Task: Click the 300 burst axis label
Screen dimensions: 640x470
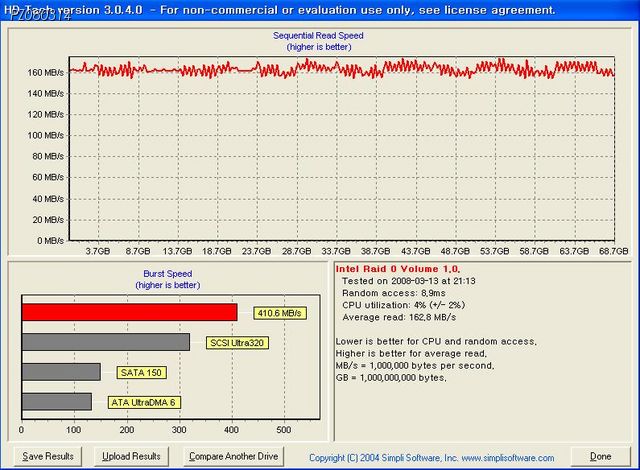Action: [179, 430]
